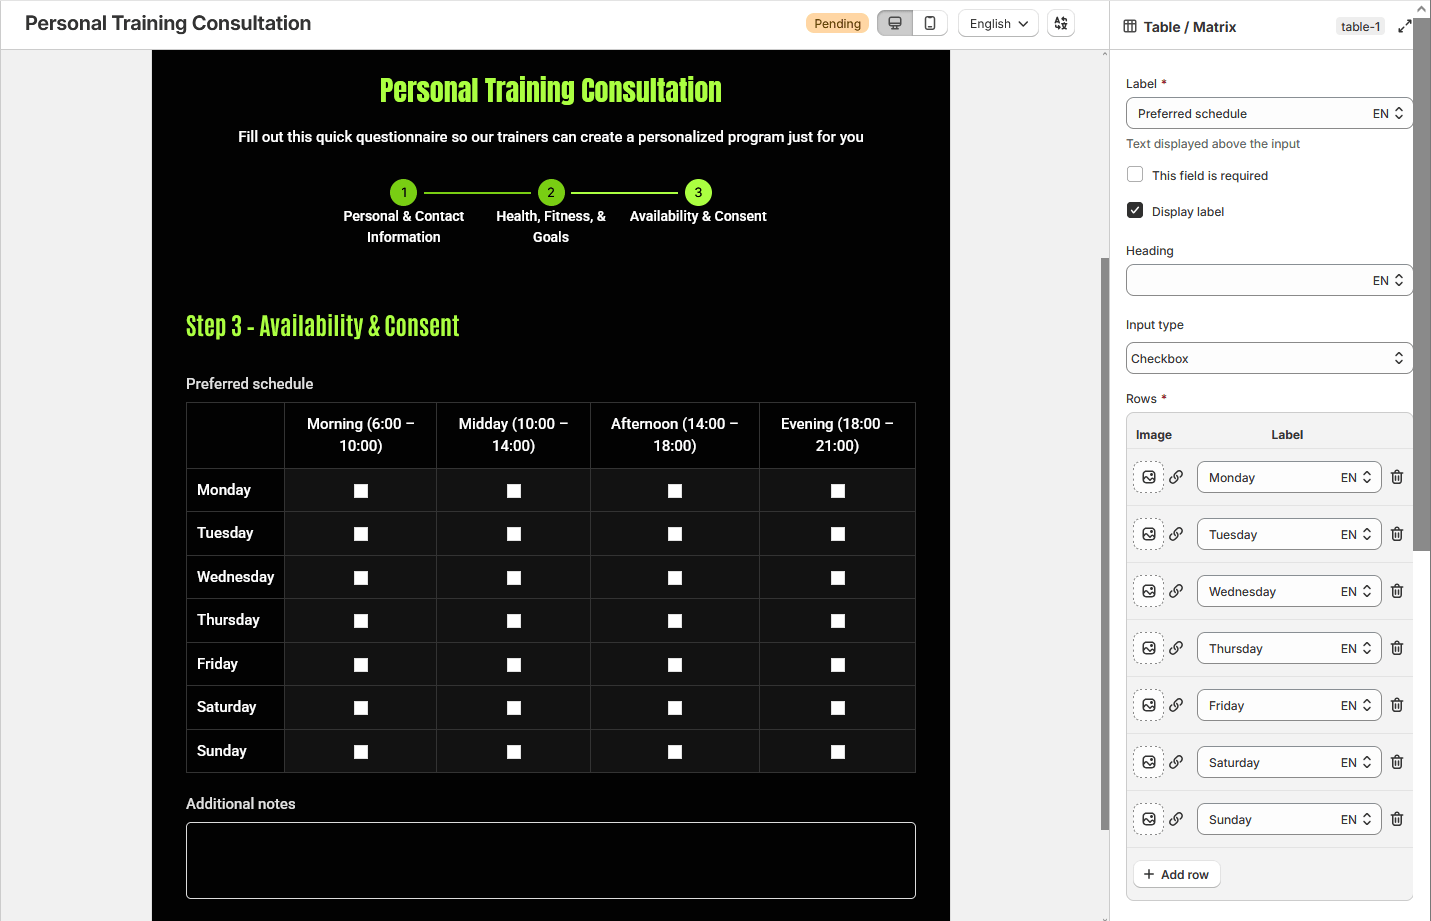Go to step 1 Personal & Contact Information

coord(403,192)
